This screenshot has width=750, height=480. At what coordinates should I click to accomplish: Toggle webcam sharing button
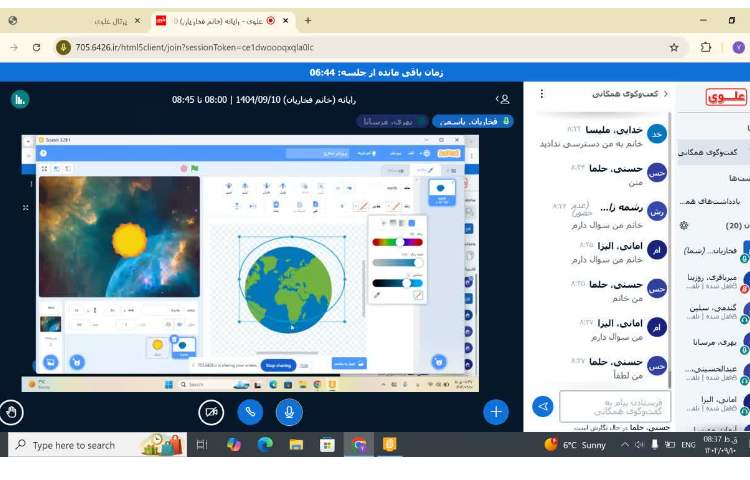point(211,412)
